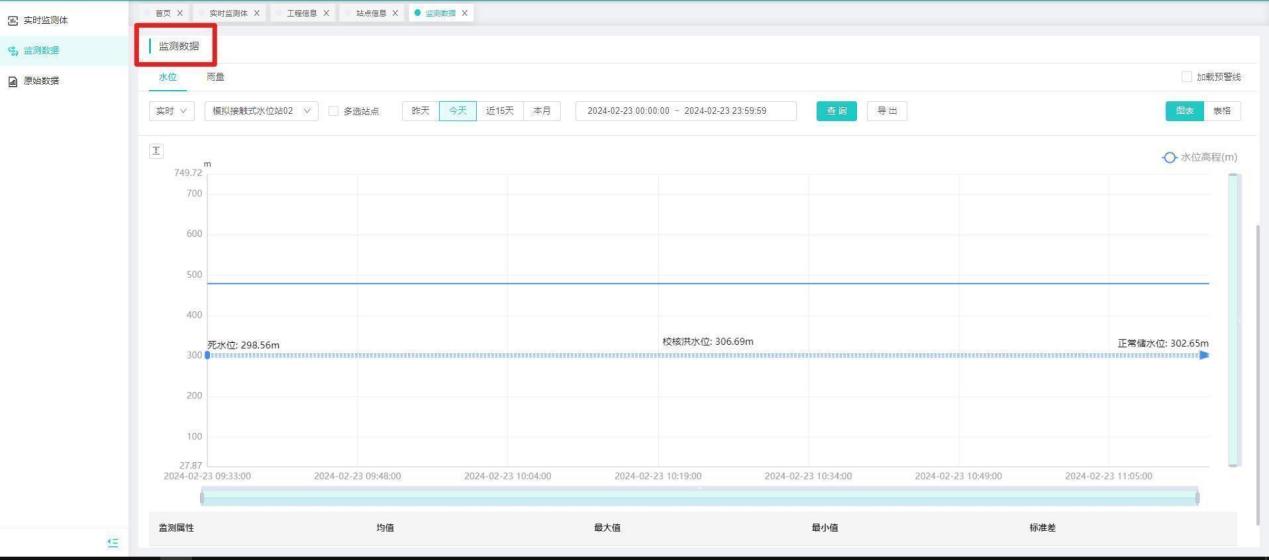Switch to the 雨量 tab

coord(215,77)
